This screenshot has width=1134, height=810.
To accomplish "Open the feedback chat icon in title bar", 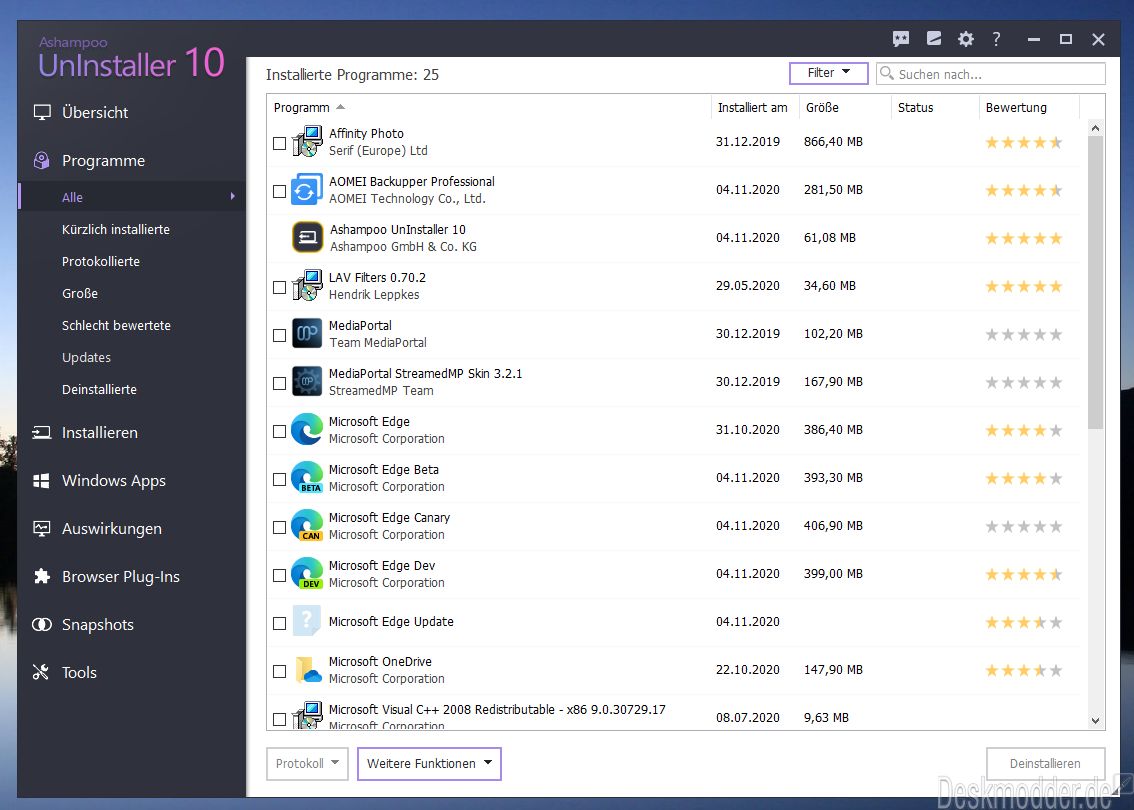I will 900,39.
